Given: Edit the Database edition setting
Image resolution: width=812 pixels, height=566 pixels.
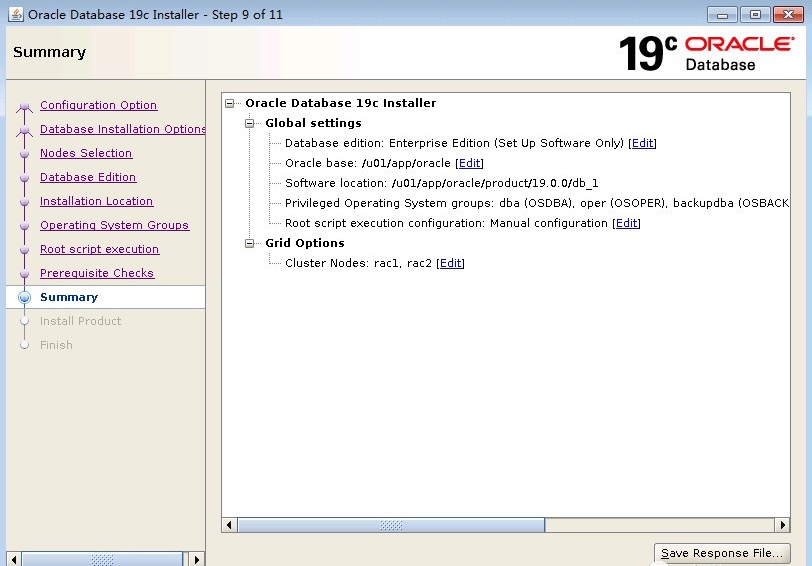Looking at the screenshot, I should click(642, 143).
